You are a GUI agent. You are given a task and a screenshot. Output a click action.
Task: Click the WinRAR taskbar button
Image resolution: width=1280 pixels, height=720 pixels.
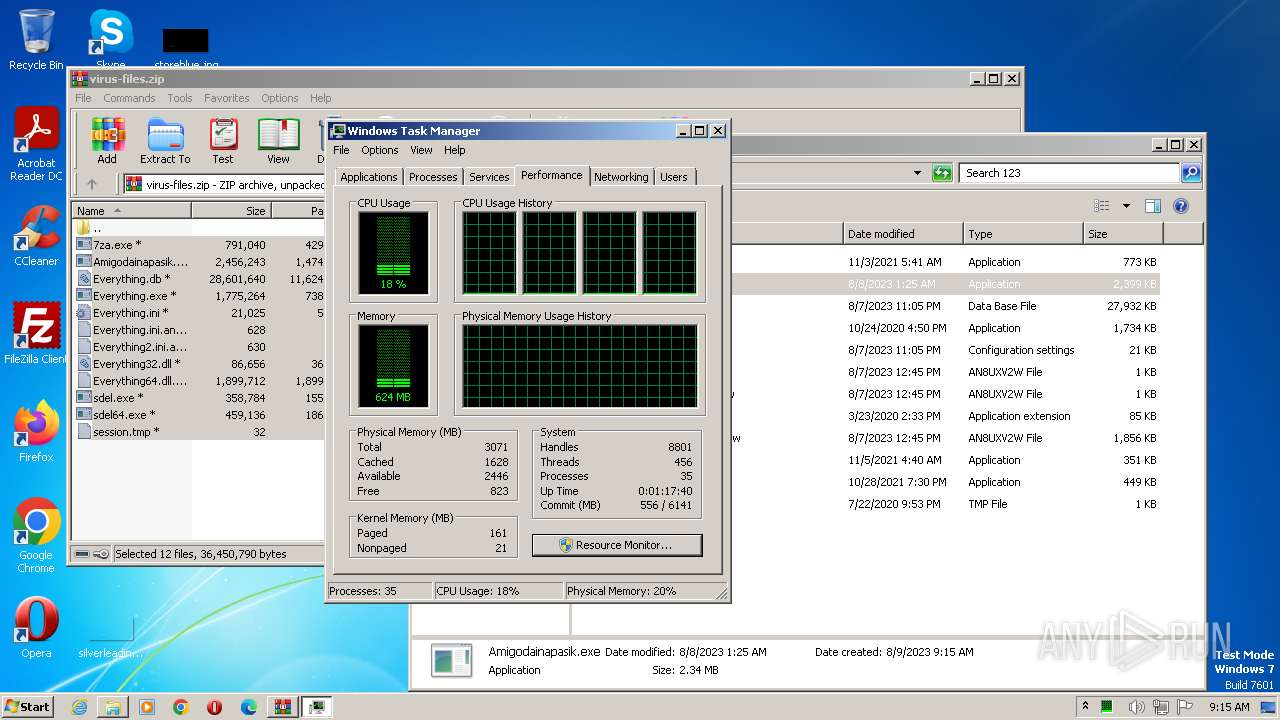tap(282, 707)
